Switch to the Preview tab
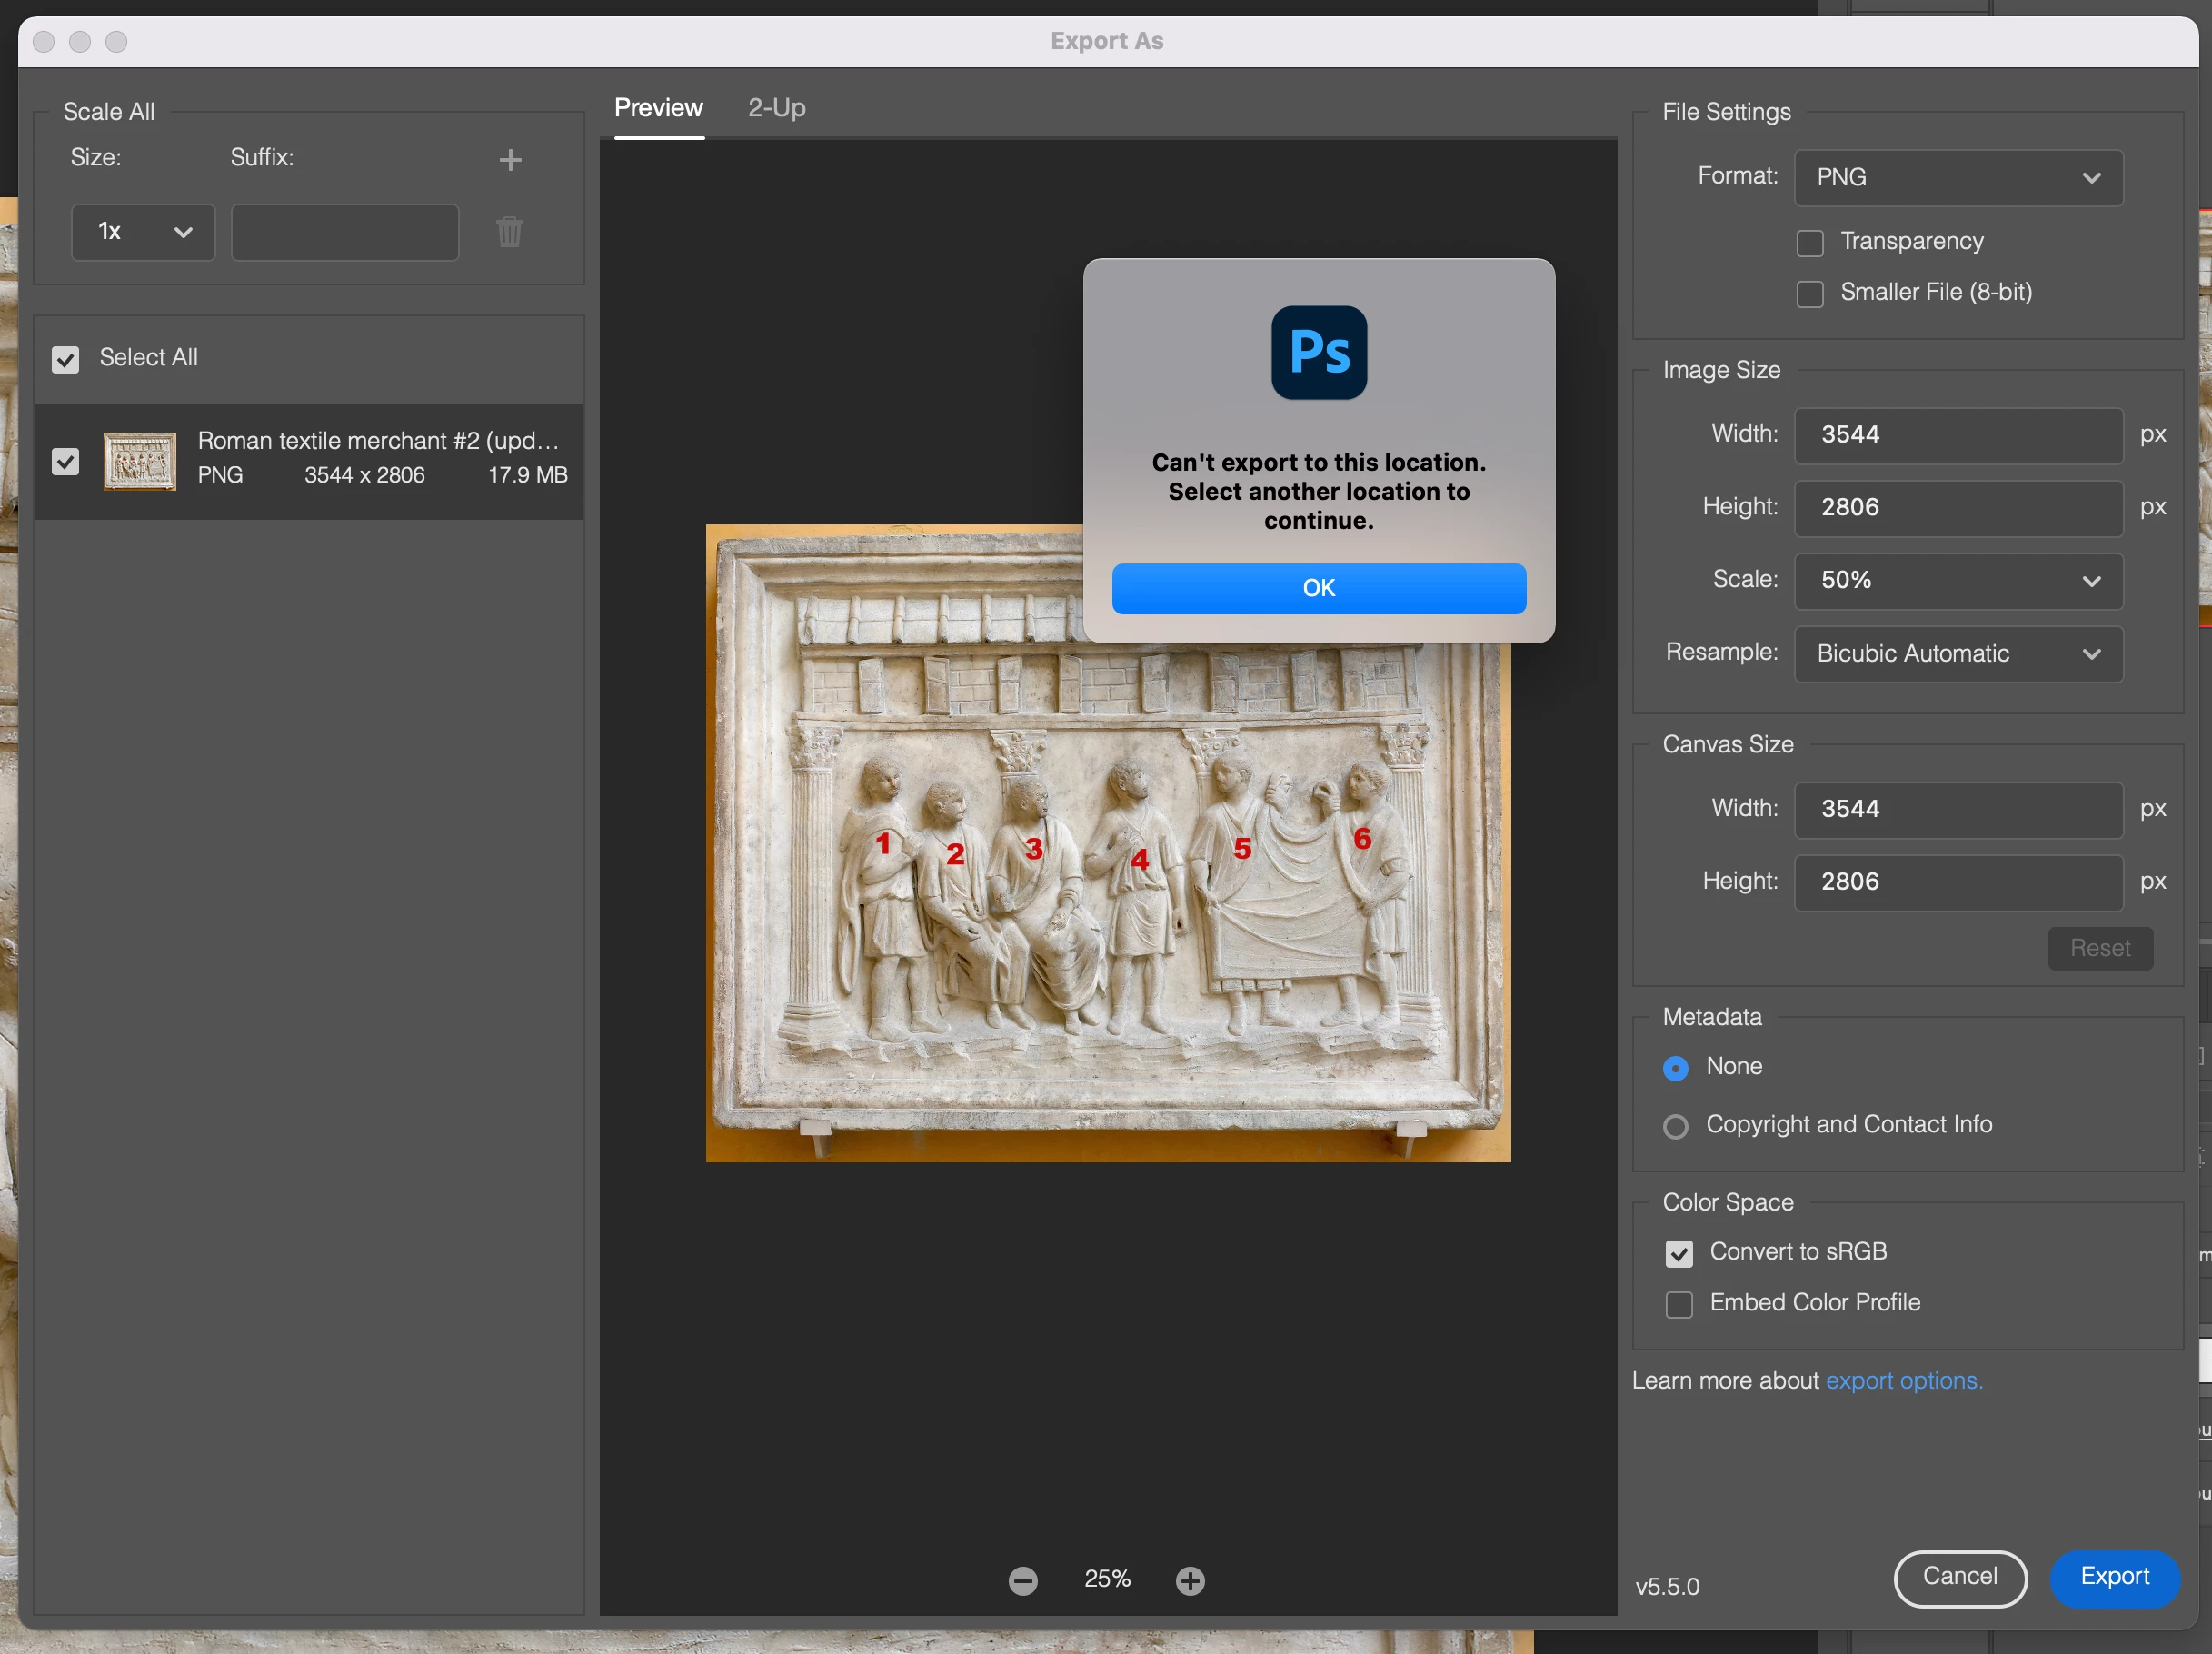This screenshot has width=2212, height=1654. pyautogui.click(x=658, y=108)
